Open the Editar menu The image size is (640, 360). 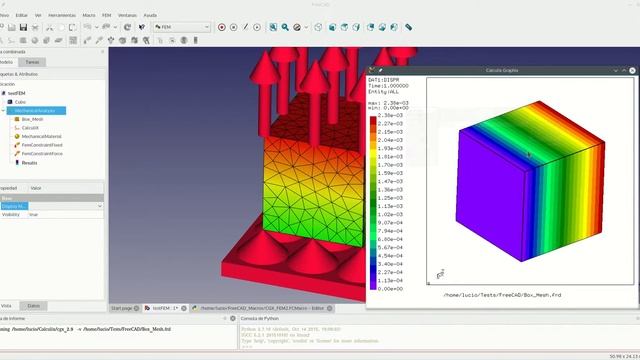point(22,15)
